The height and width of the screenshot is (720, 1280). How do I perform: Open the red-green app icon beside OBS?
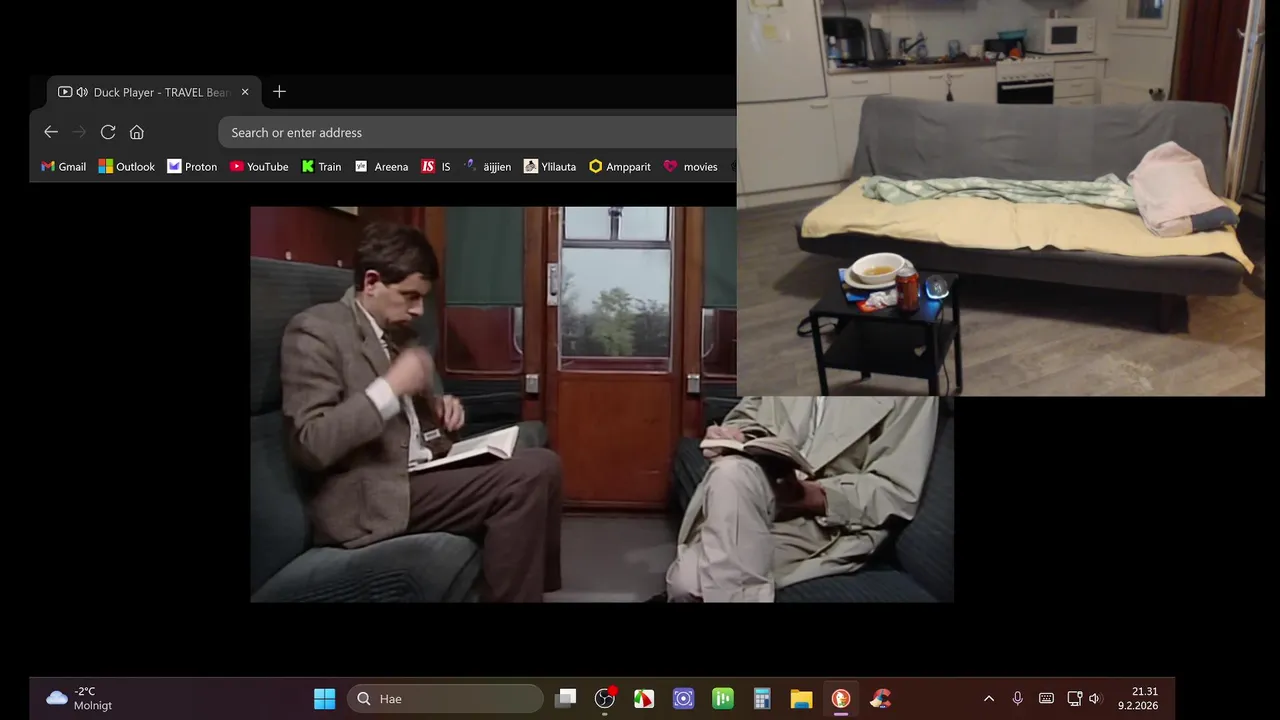(x=644, y=699)
